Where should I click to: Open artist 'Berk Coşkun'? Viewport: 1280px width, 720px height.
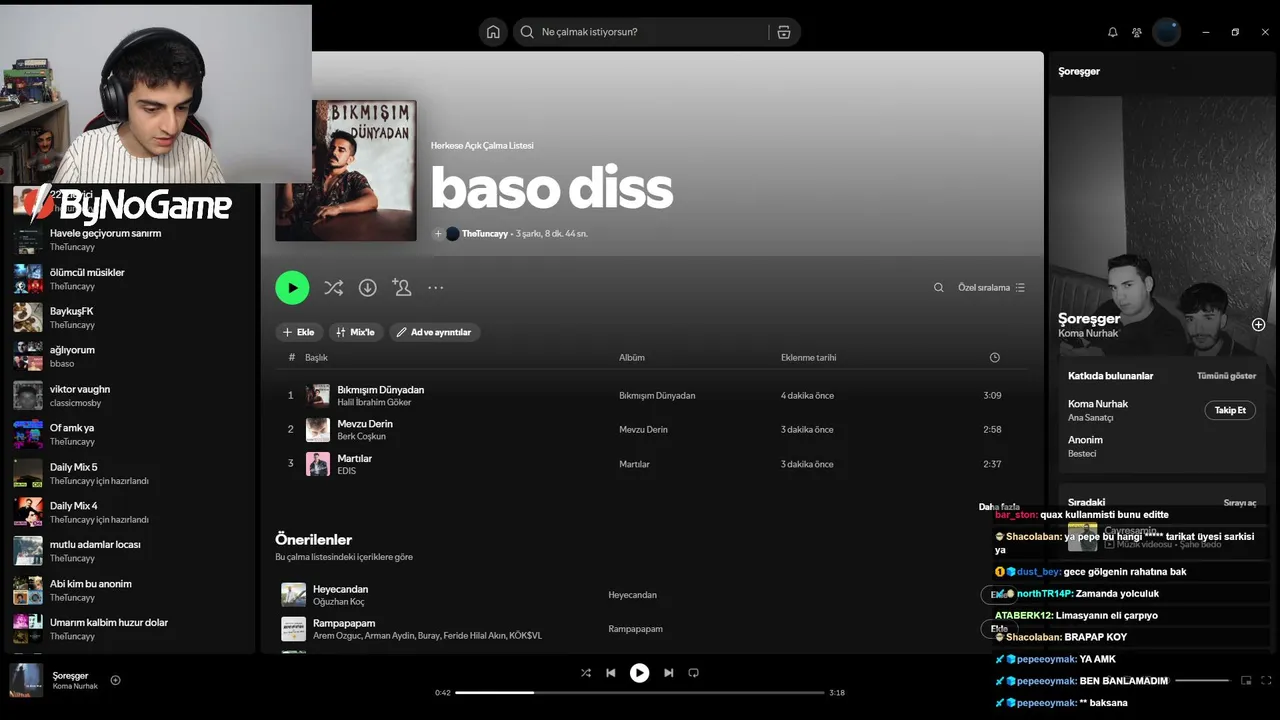click(362, 436)
